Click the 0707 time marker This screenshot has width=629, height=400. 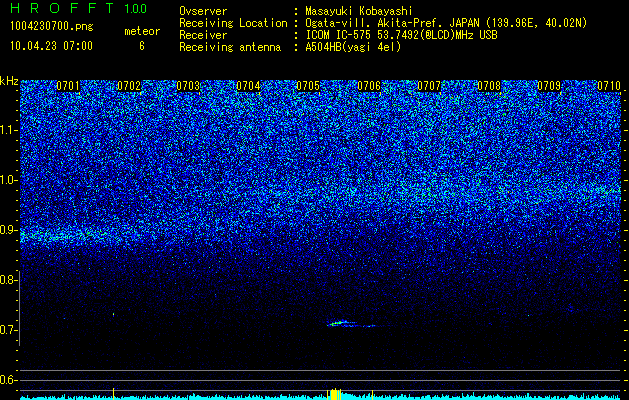[x=429, y=86]
